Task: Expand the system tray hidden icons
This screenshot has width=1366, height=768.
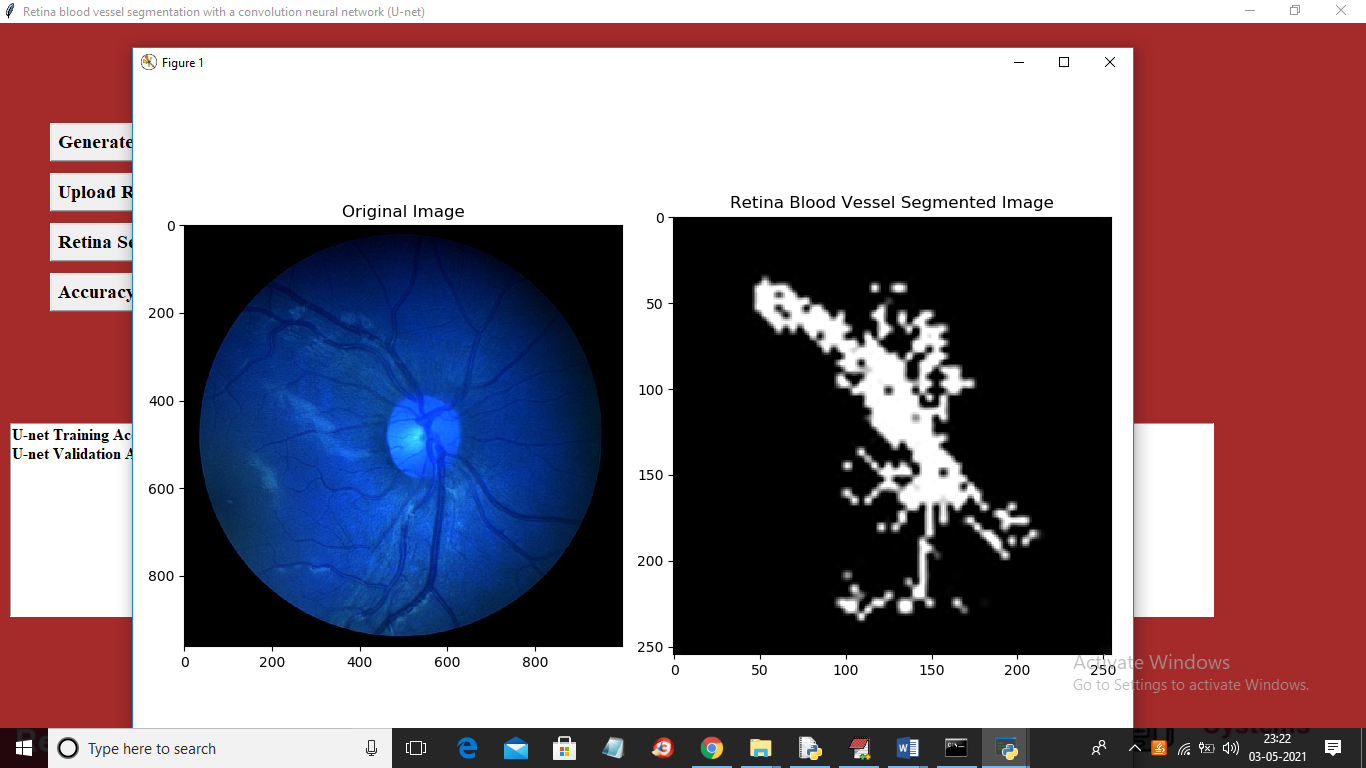Action: pyautogui.click(x=1135, y=748)
